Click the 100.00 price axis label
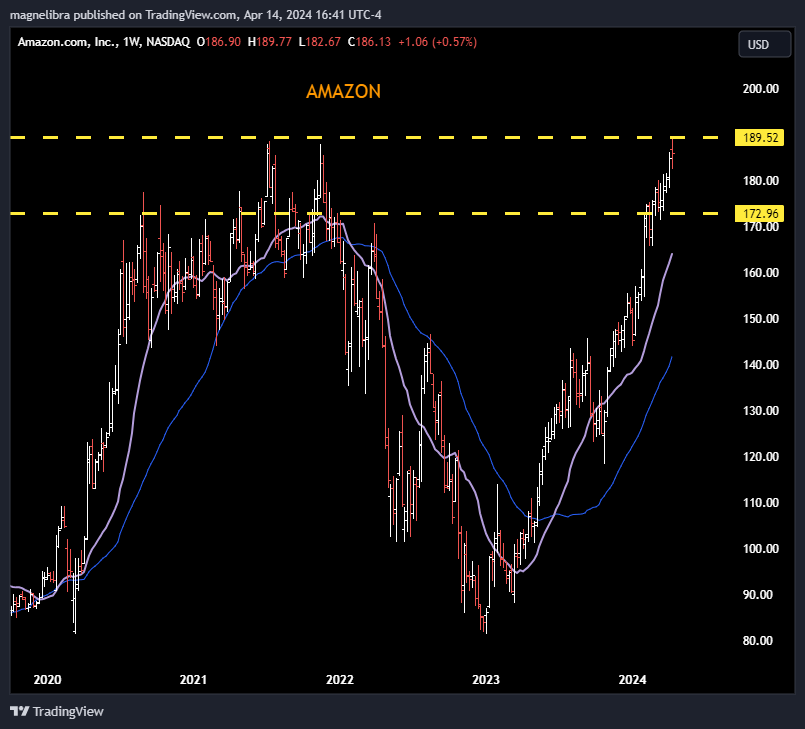805x729 pixels. pos(760,549)
